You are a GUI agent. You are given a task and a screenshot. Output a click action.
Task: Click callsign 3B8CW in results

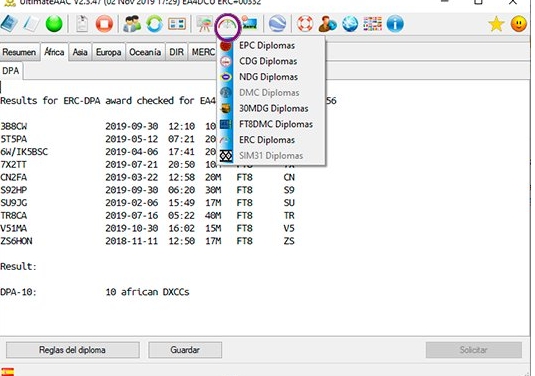14,127
